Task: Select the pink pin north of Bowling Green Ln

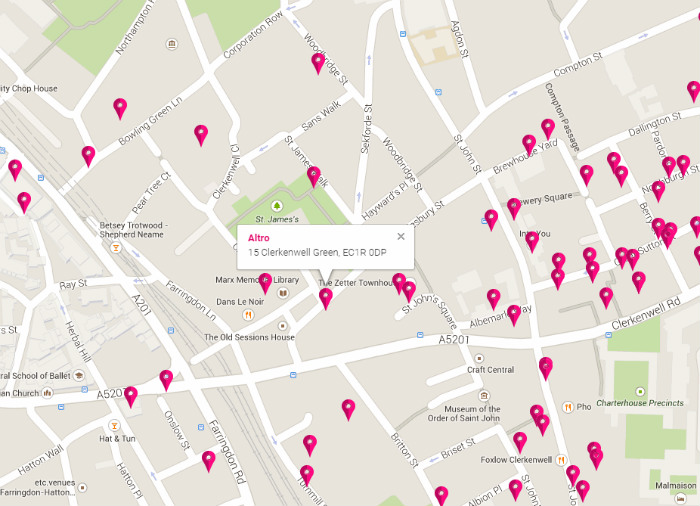Action: click(120, 109)
